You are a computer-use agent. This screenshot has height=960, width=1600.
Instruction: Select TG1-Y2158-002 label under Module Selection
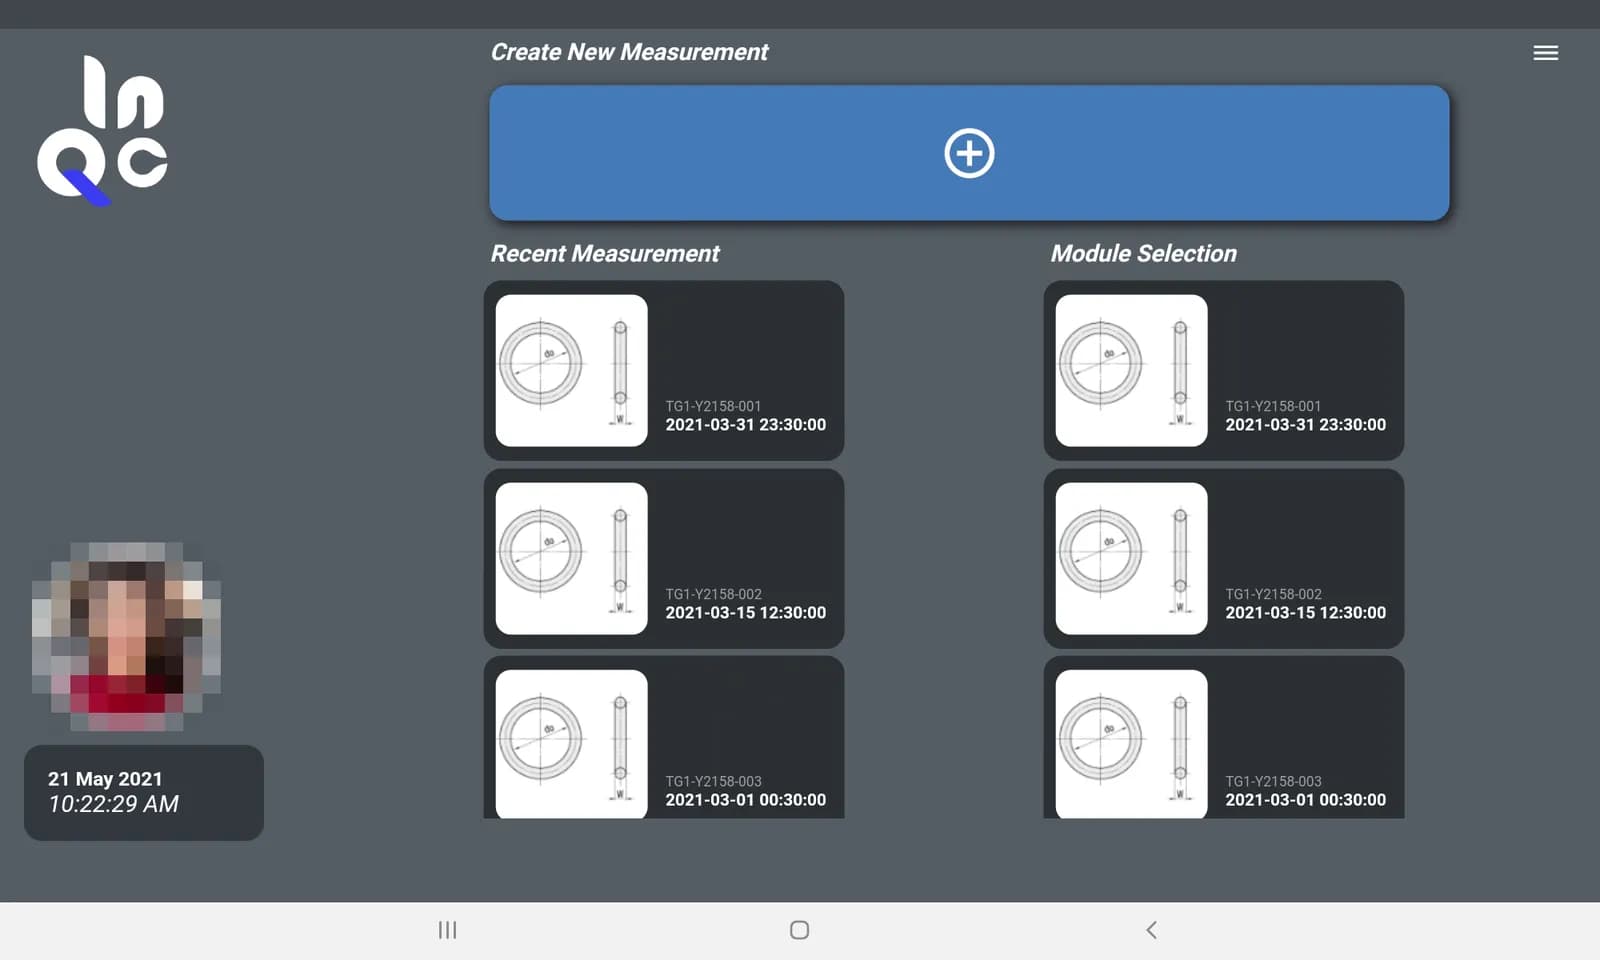(1273, 594)
